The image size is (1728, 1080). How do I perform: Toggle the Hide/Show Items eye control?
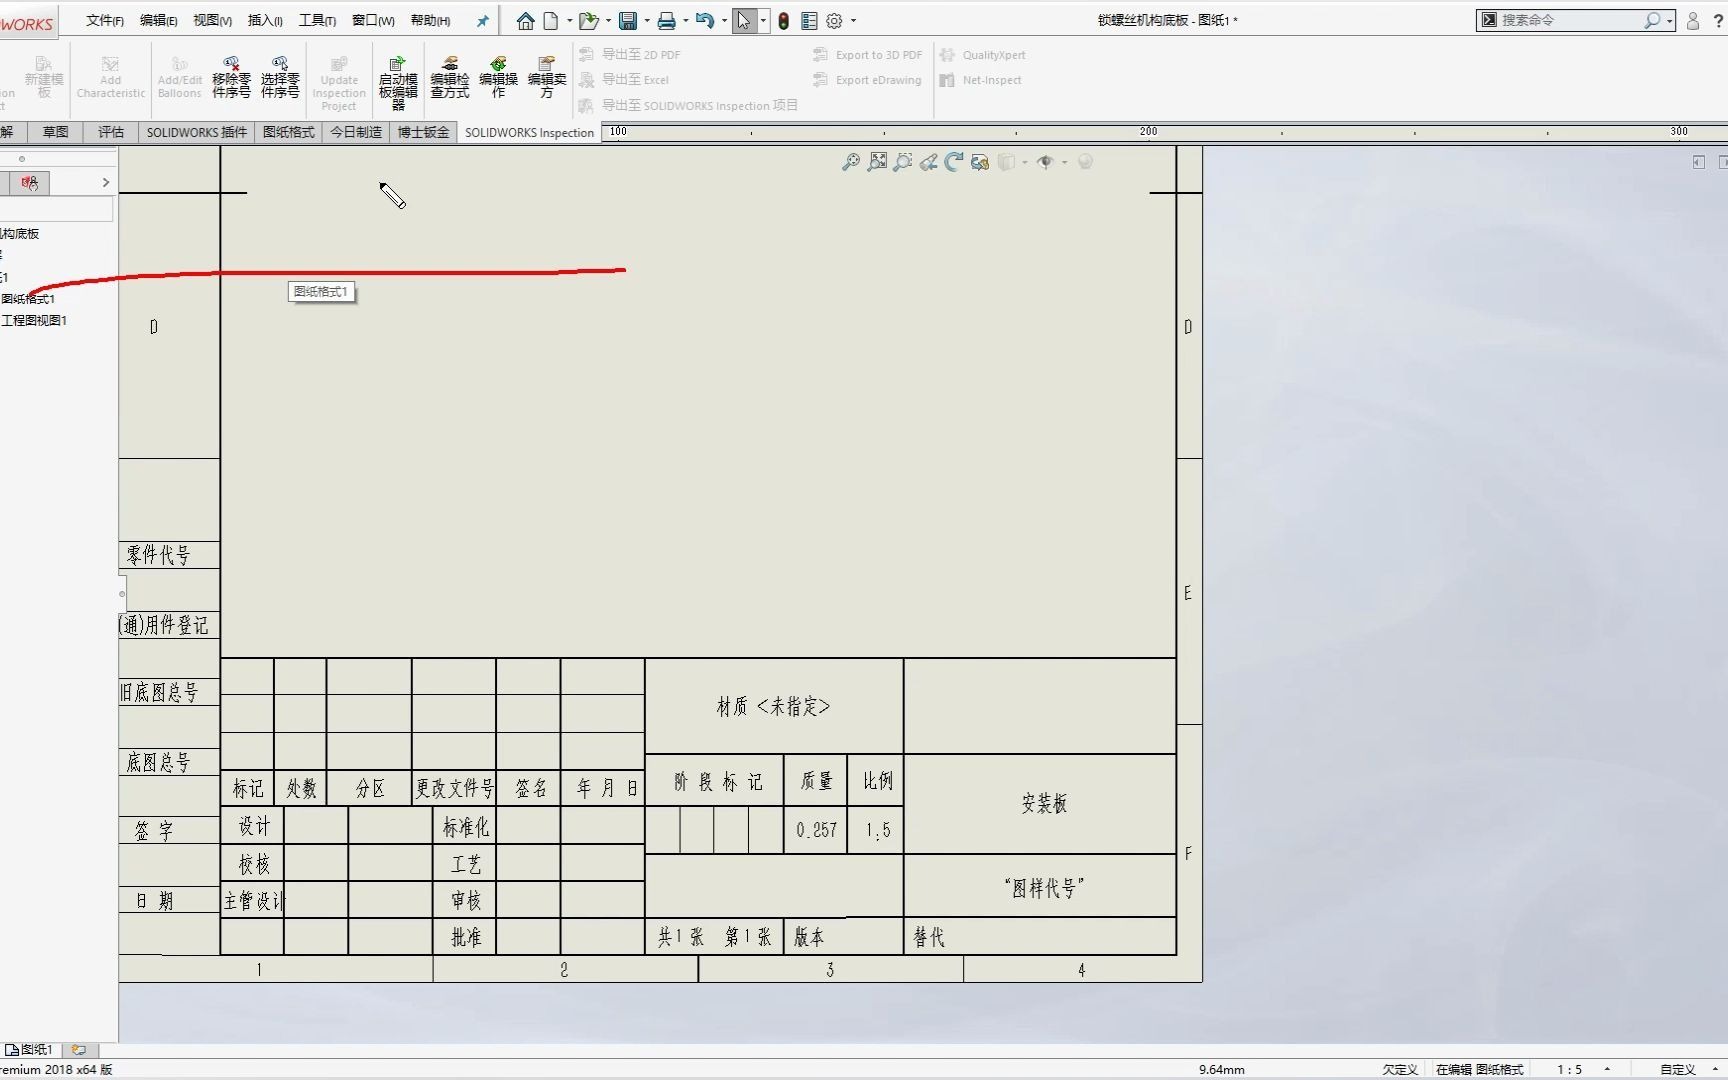1047,162
